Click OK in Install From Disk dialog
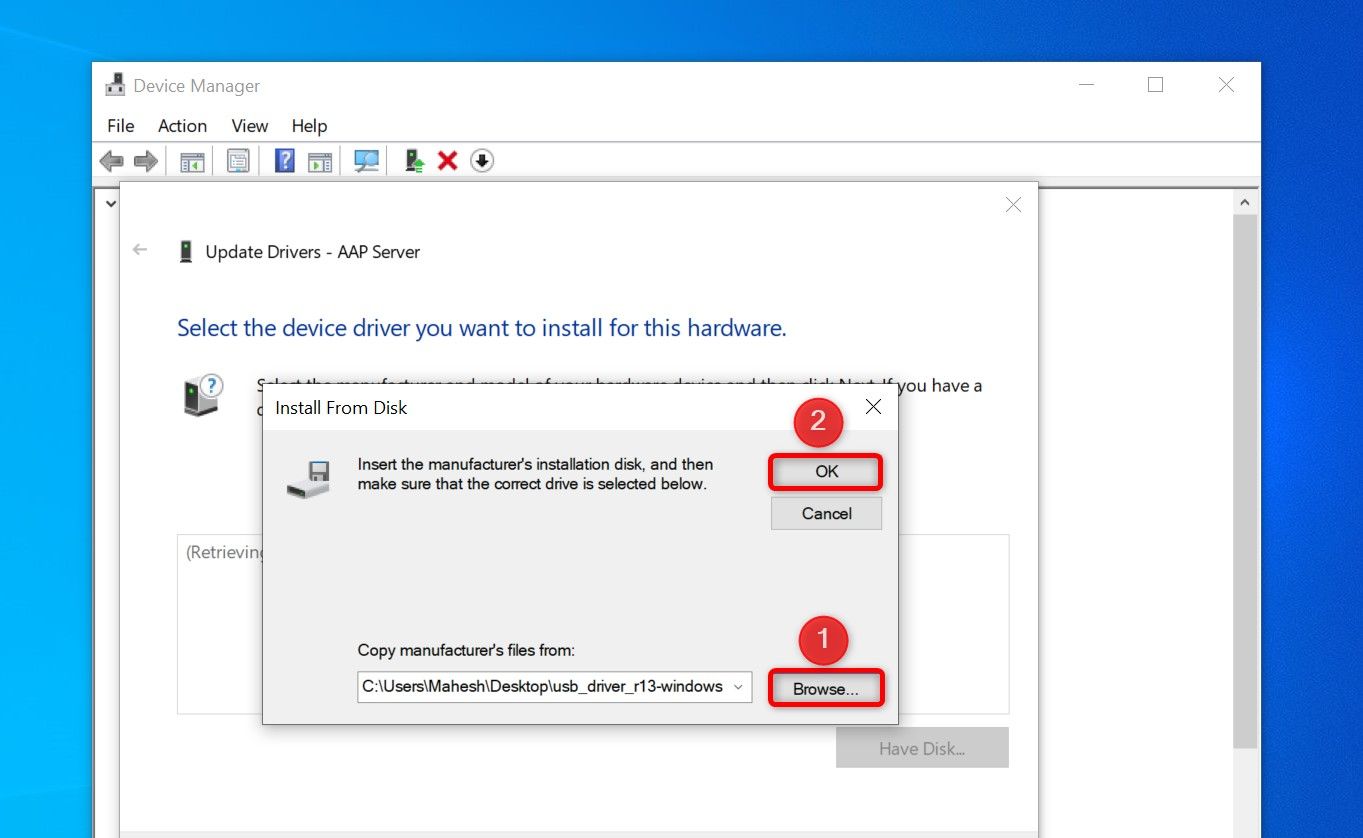Viewport: 1363px width, 838px height. [x=826, y=471]
